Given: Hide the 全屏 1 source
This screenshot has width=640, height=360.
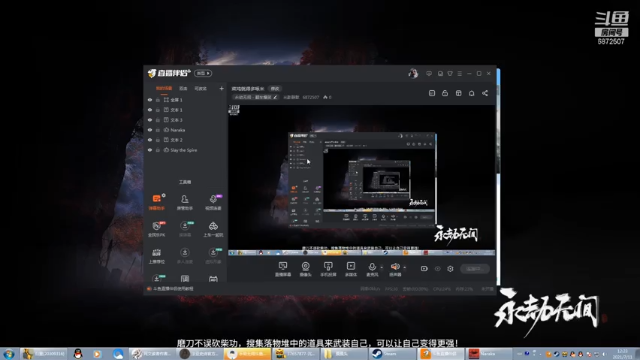Looking at the screenshot, I should point(150,100).
